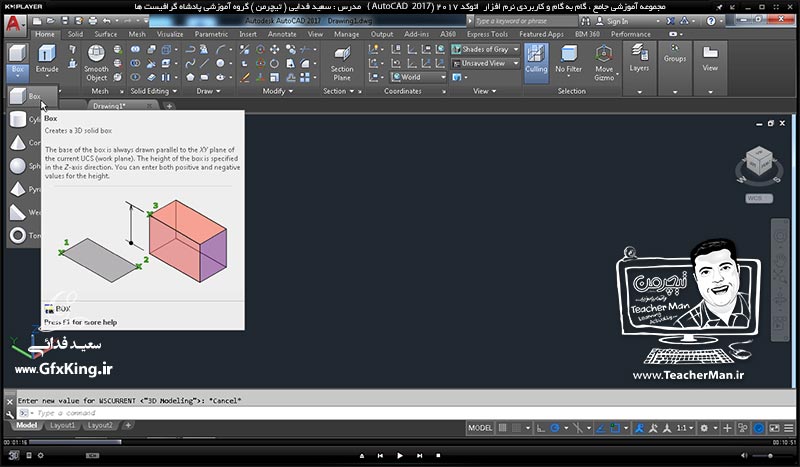This screenshot has height=467, width=800.
Task: Click the Solid Union icon in Solid Editing
Action: (135, 50)
